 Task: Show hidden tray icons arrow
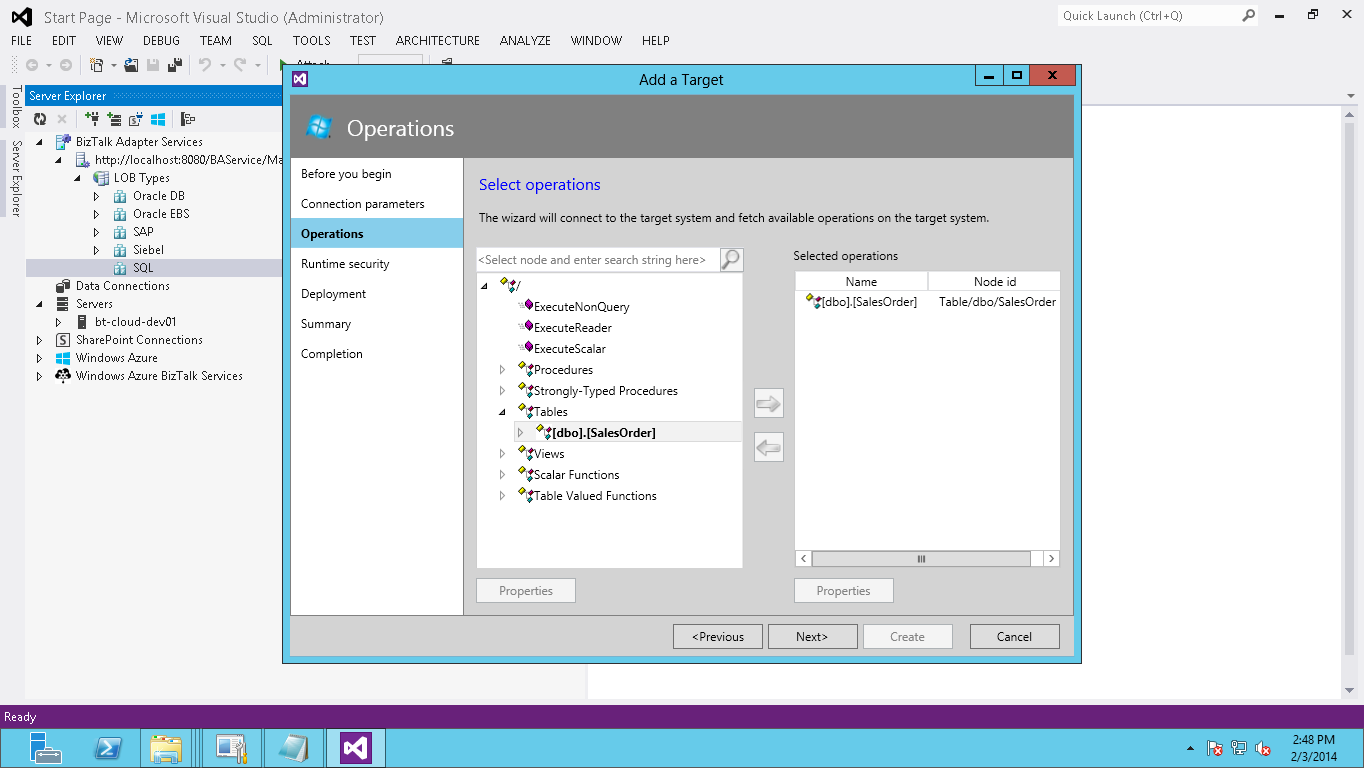tap(1190, 748)
